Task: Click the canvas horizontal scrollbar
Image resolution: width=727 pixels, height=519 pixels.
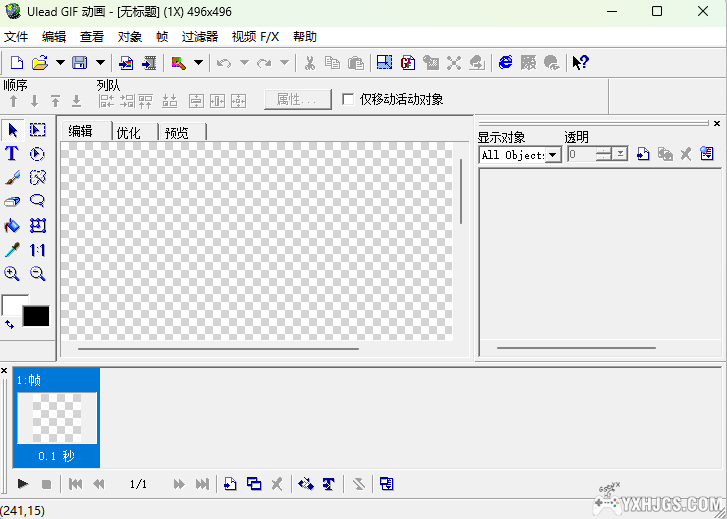Action: (x=218, y=349)
